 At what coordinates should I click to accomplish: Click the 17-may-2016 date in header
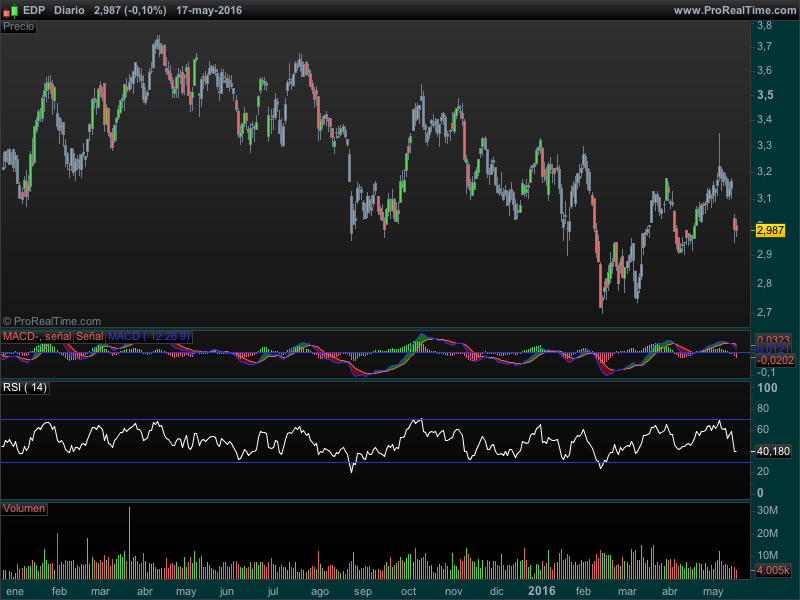click(x=209, y=10)
